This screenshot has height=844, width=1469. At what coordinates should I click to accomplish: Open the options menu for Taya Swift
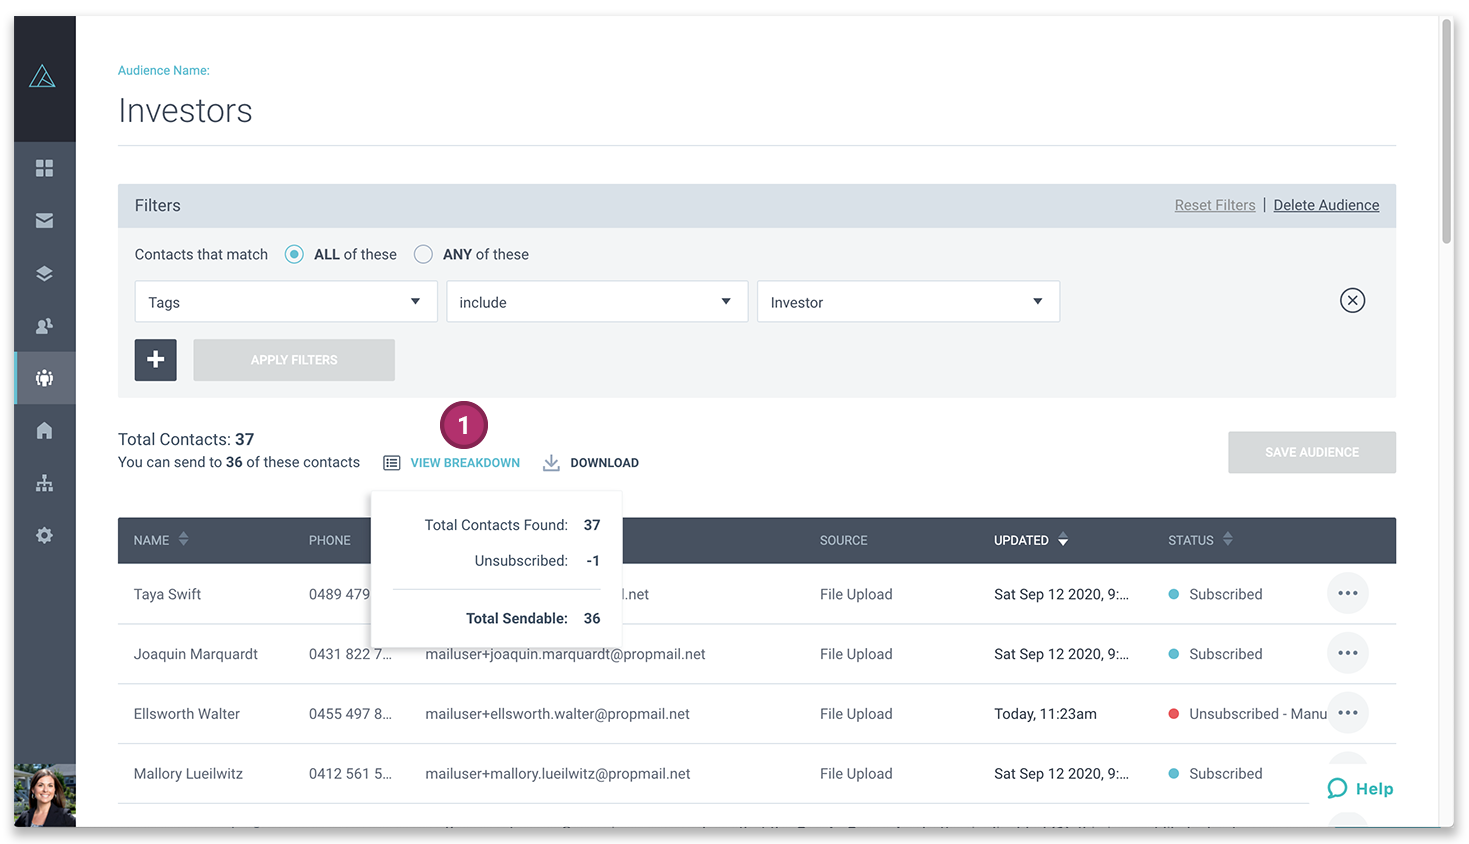pos(1348,593)
